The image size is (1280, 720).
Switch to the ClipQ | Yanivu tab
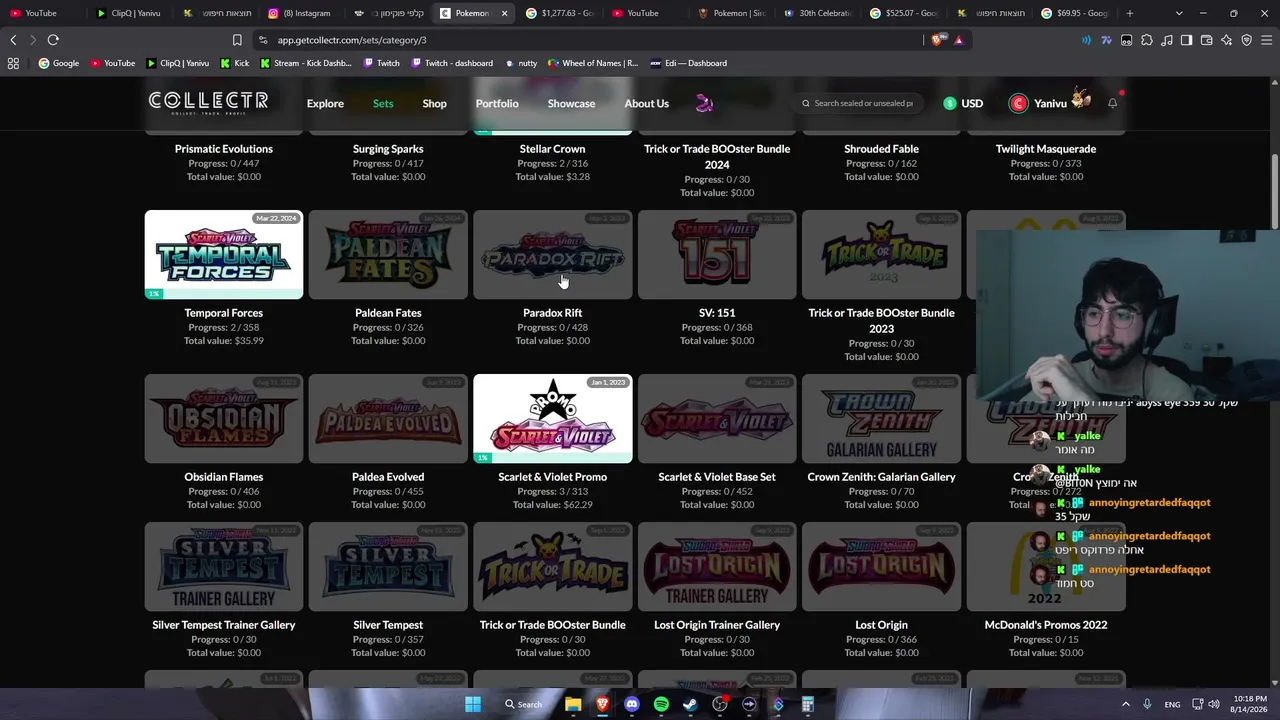[x=130, y=13]
